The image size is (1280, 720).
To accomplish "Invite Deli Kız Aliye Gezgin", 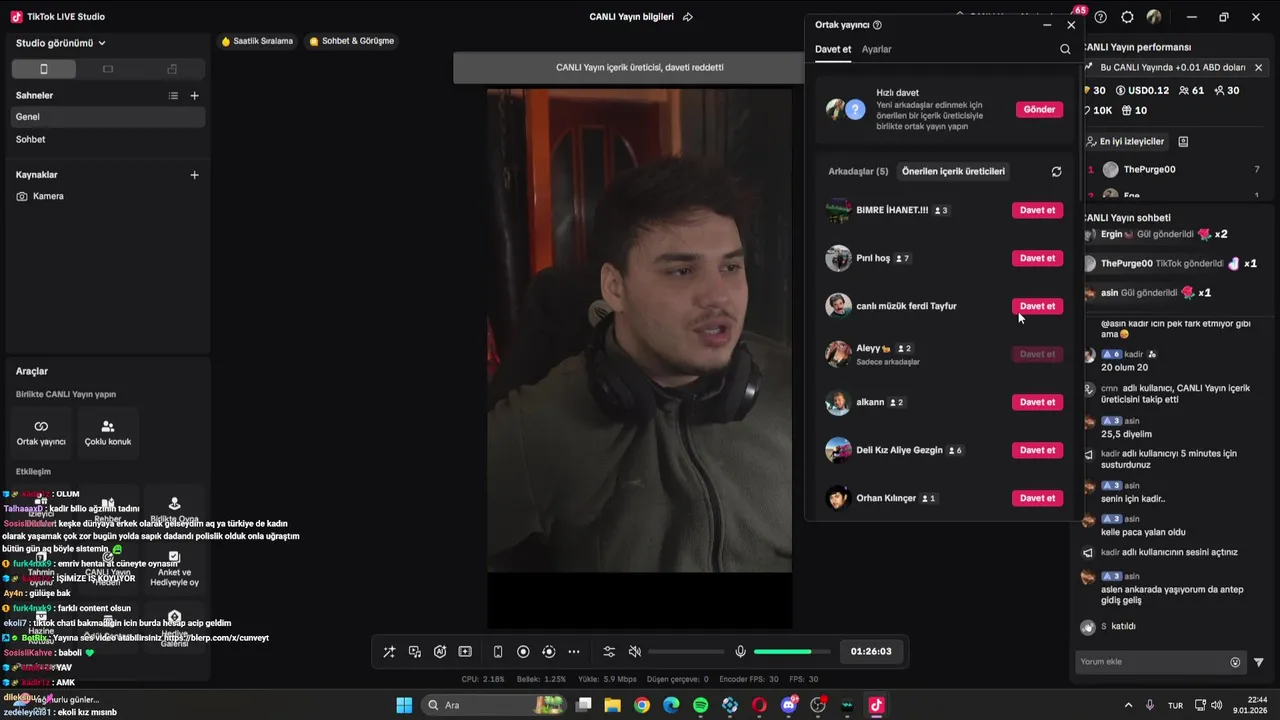I will coord(1037,450).
